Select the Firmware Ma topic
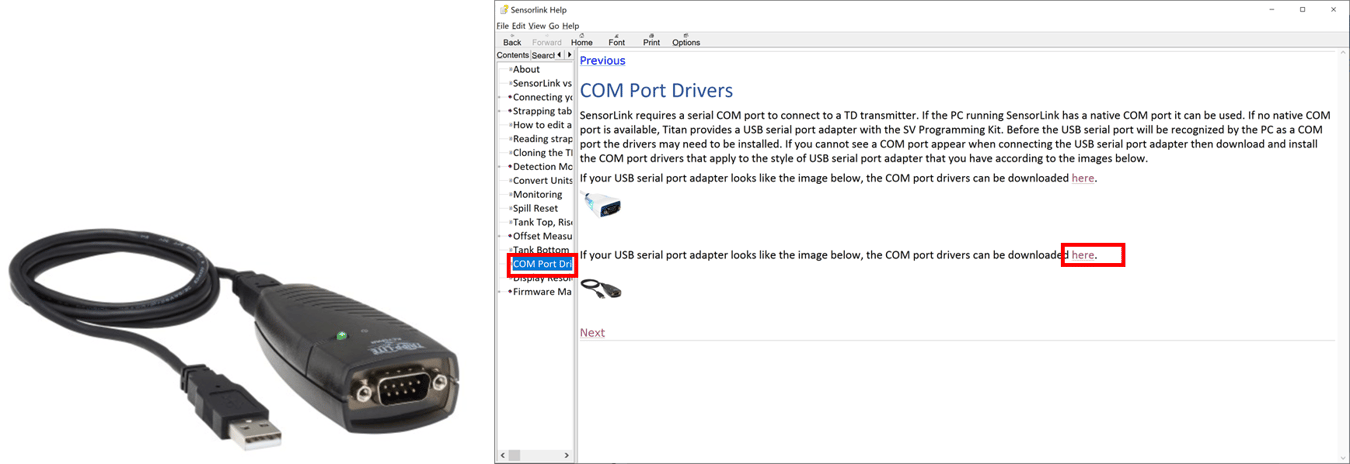This screenshot has height=464, width=1350. click(x=542, y=292)
